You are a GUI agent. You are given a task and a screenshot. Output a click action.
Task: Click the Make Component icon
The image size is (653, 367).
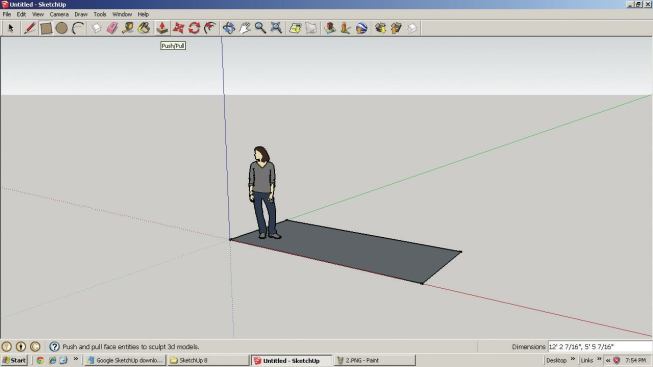point(97,28)
